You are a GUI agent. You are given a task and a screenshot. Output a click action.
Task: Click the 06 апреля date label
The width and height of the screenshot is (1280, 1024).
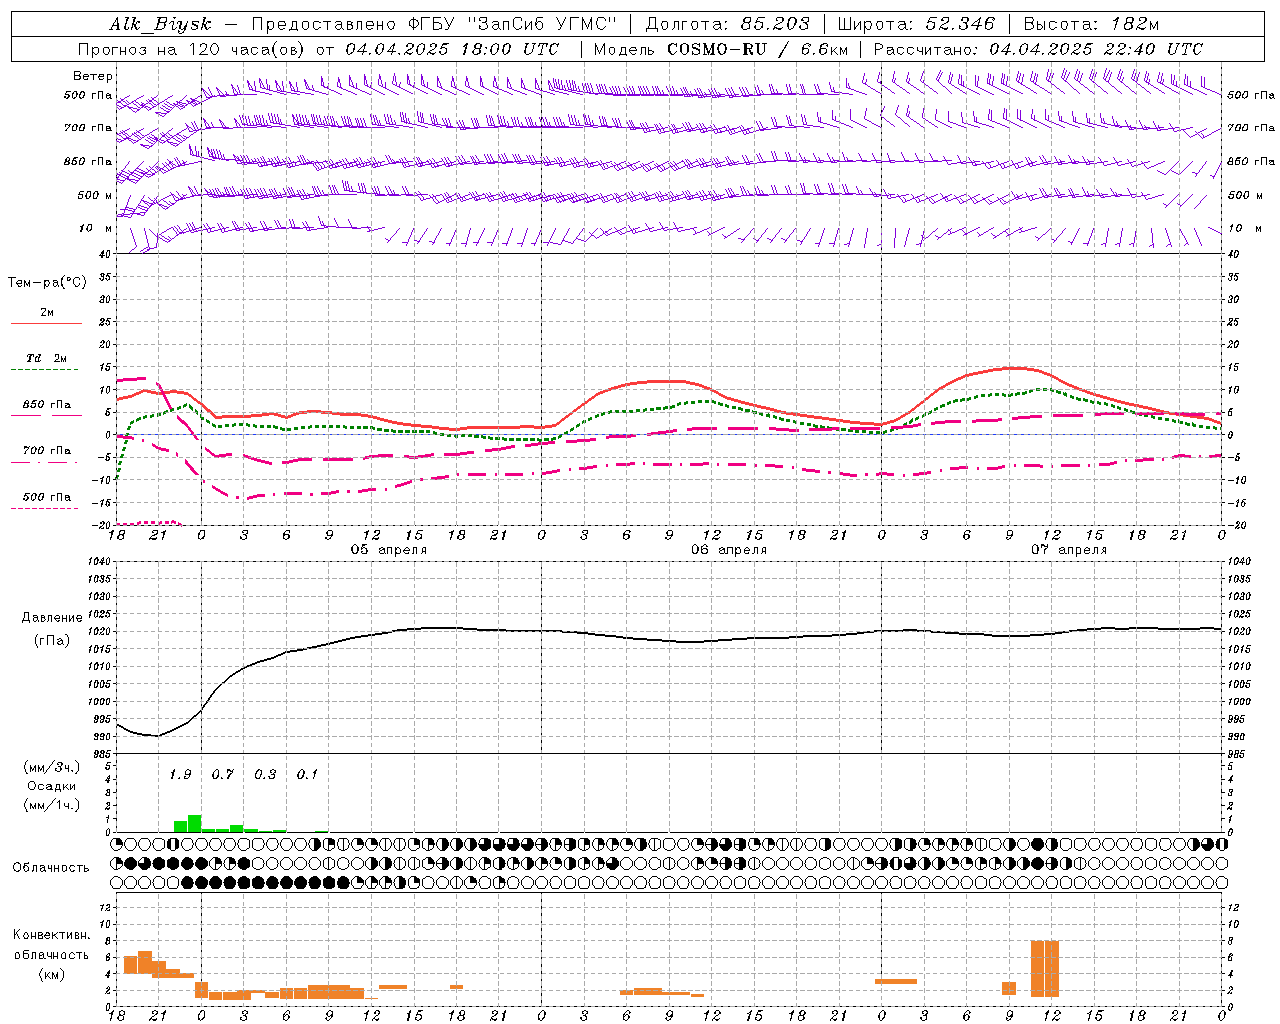pyautogui.click(x=729, y=550)
